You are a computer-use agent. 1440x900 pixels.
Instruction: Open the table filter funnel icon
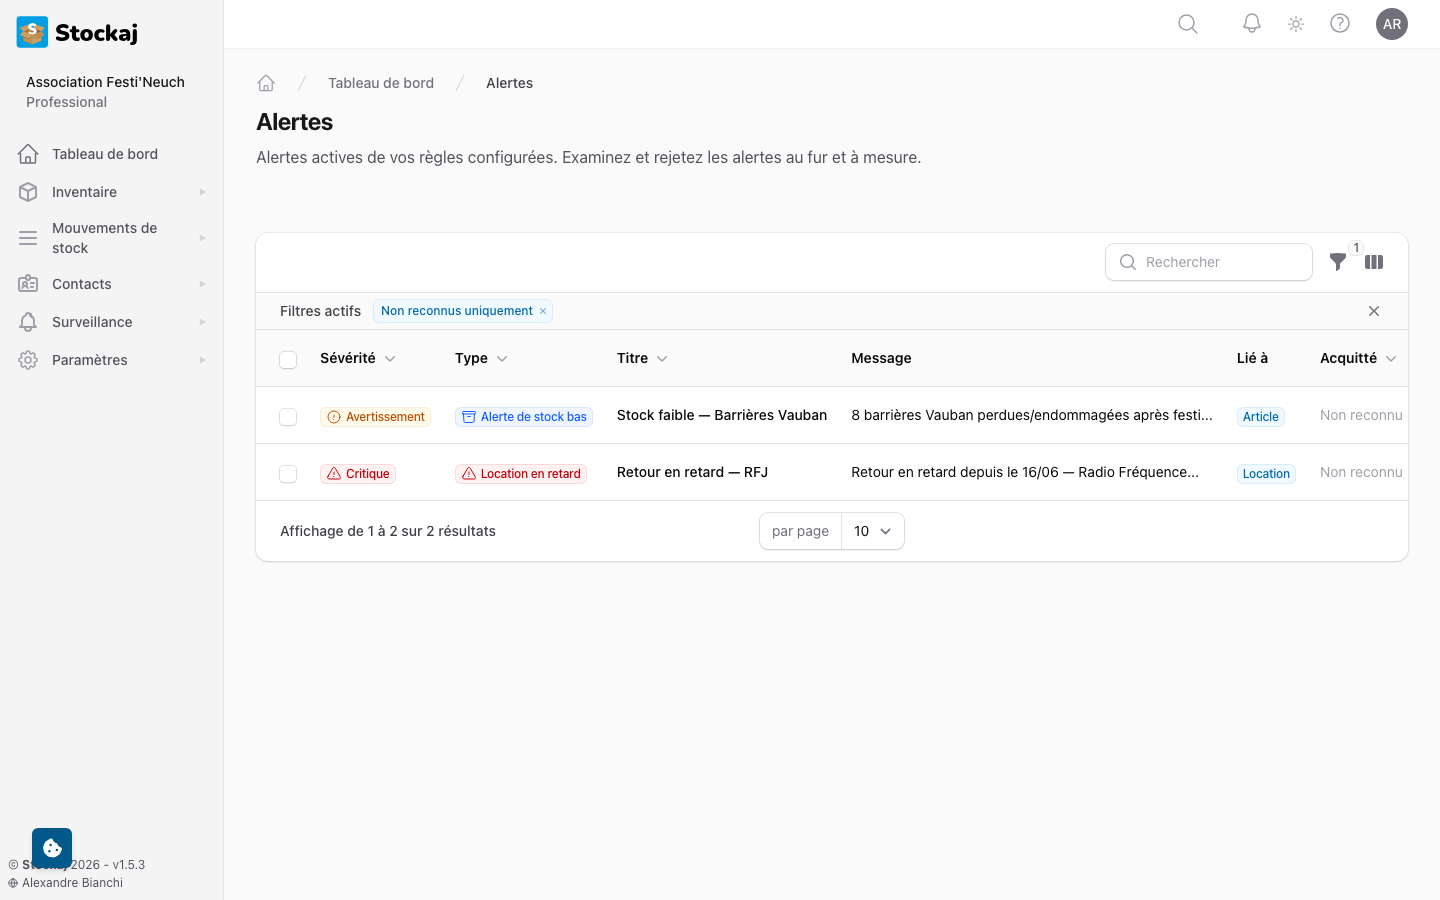(x=1338, y=262)
